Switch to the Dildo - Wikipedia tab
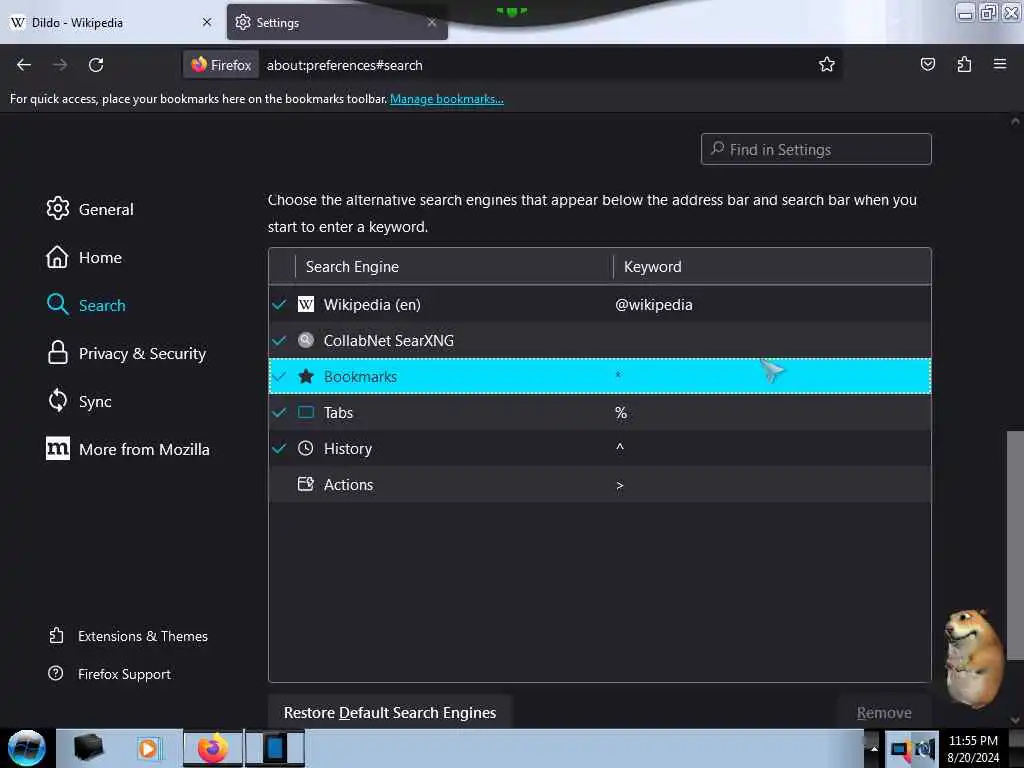The height and width of the screenshot is (768, 1024). tap(111, 22)
